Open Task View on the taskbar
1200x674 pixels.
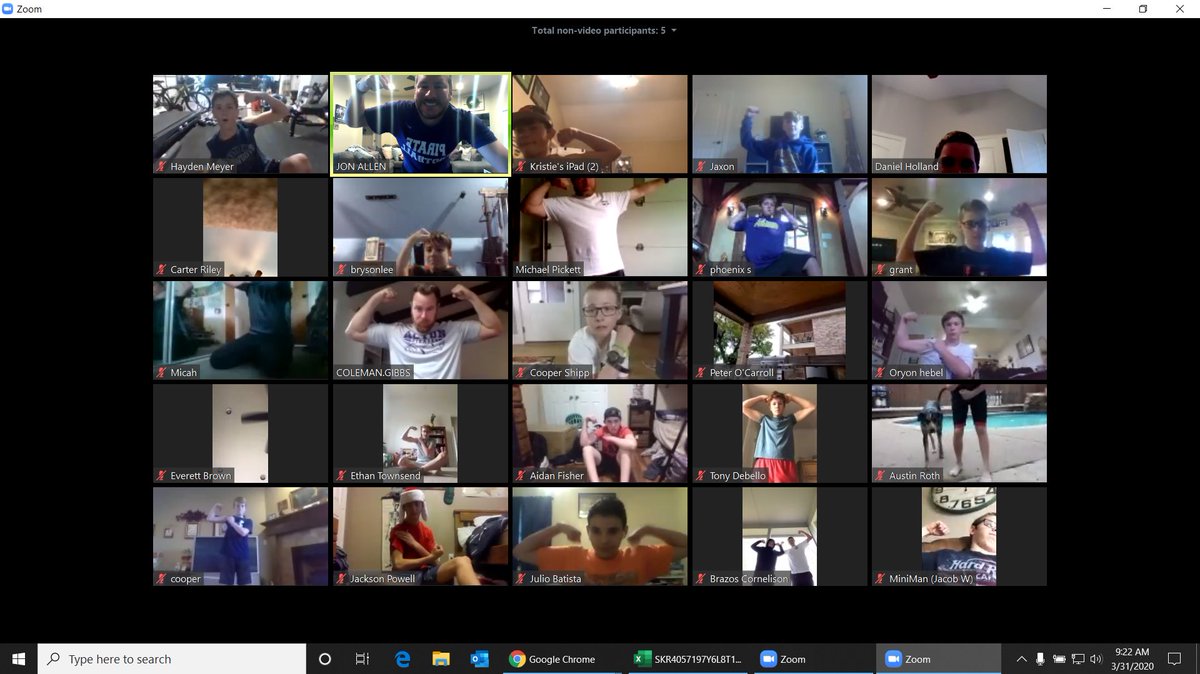coord(363,659)
